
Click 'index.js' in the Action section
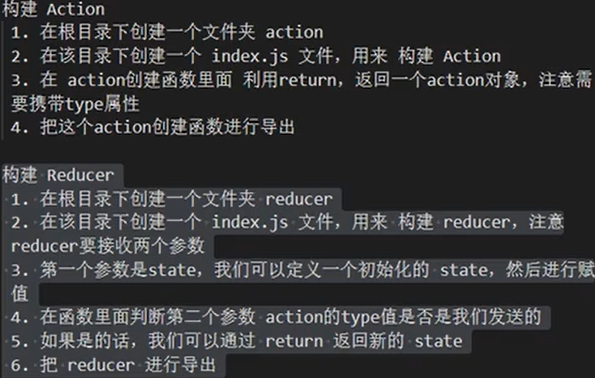pos(250,56)
